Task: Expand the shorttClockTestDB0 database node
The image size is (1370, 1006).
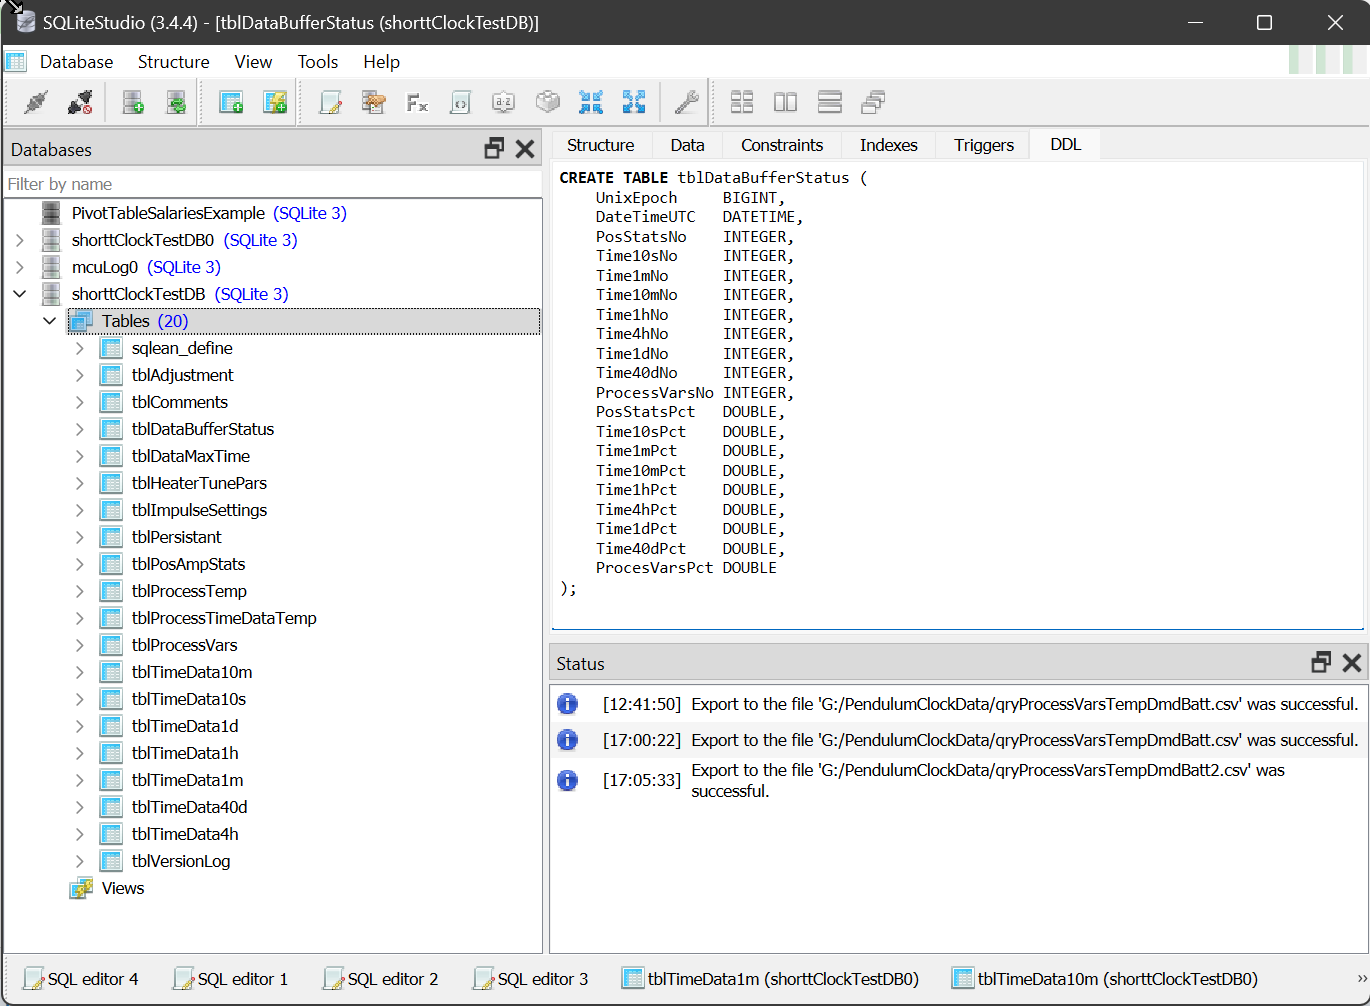Action: (20, 240)
